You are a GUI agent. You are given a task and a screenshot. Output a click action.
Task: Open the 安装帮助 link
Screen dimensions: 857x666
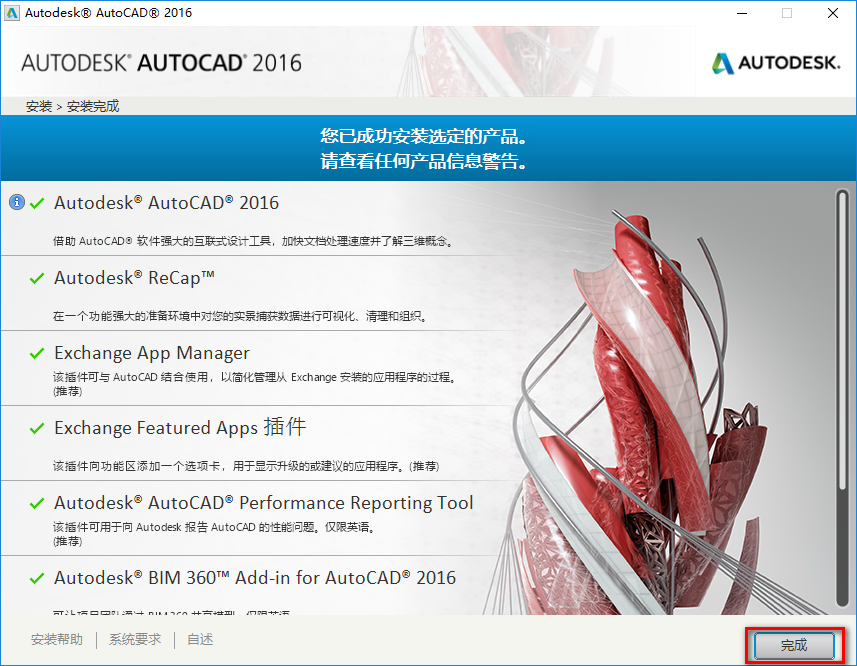point(57,639)
